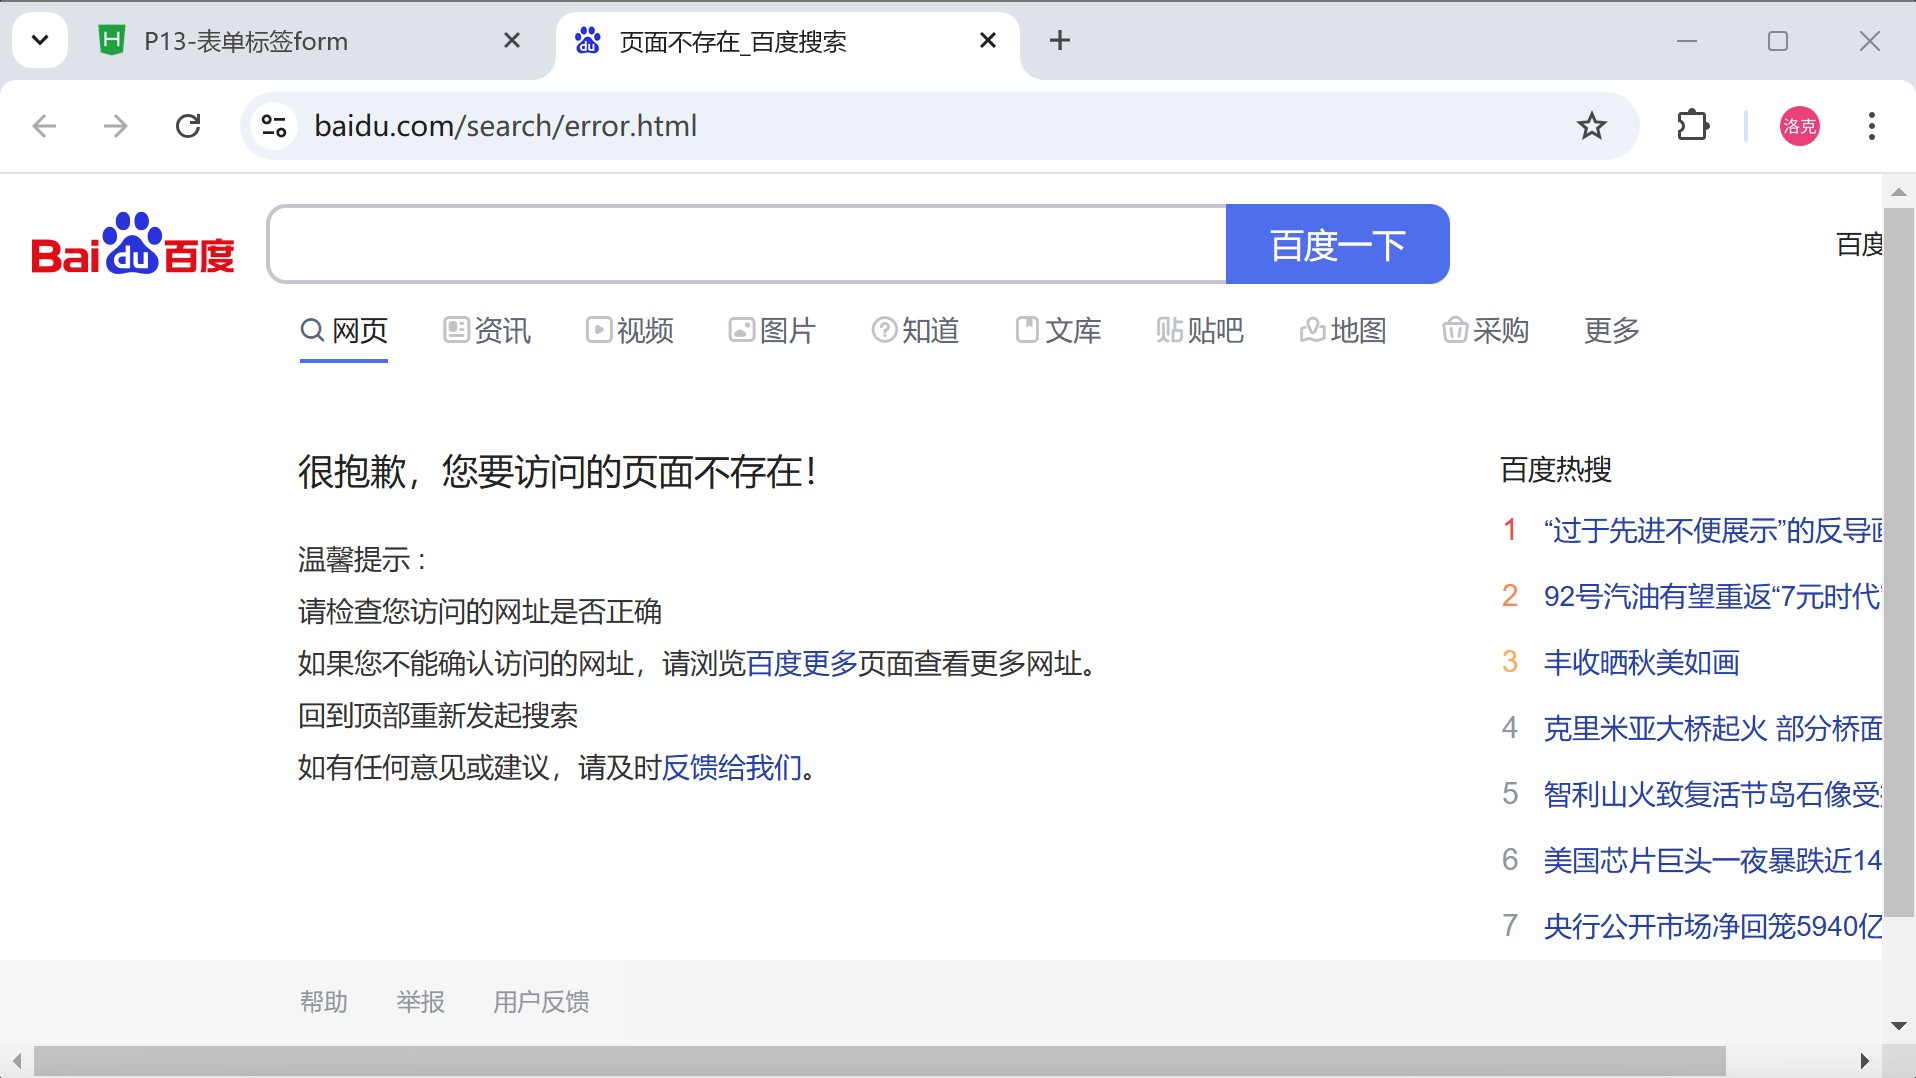Image resolution: width=1916 pixels, height=1078 pixels.
Task: Select the 地图 search tab
Action: 1343,331
